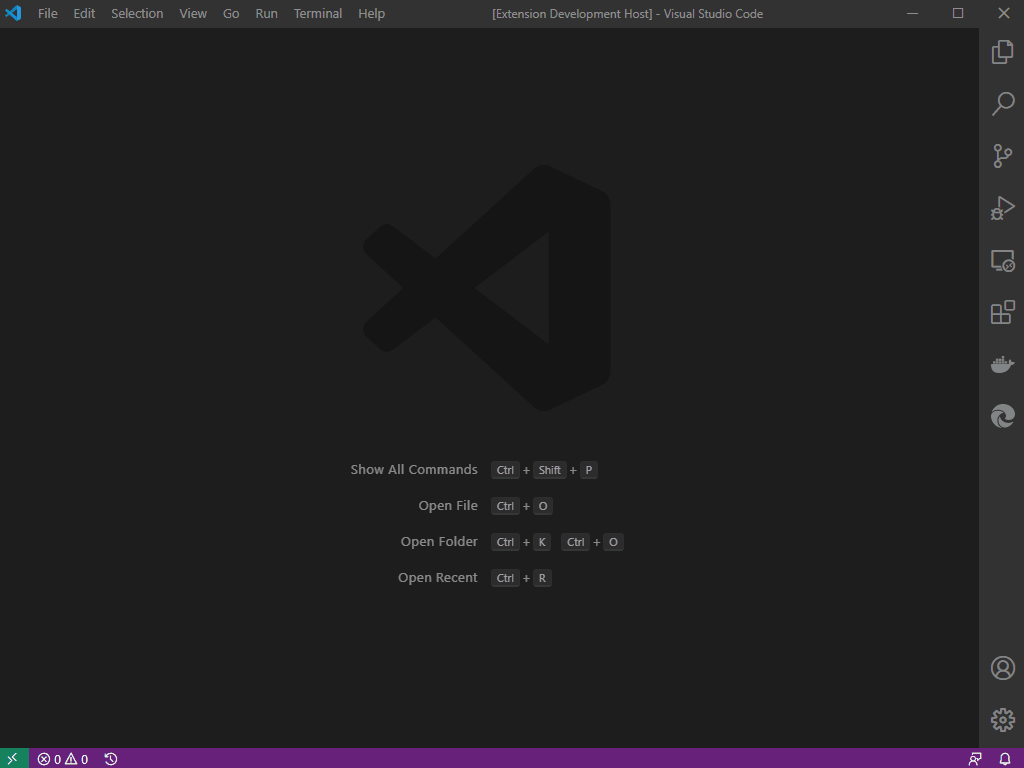Image resolution: width=1024 pixels, height=768 pixels.
Task: Click the 'K' key hint in Open Folder row
Action: tap(542, 542)
